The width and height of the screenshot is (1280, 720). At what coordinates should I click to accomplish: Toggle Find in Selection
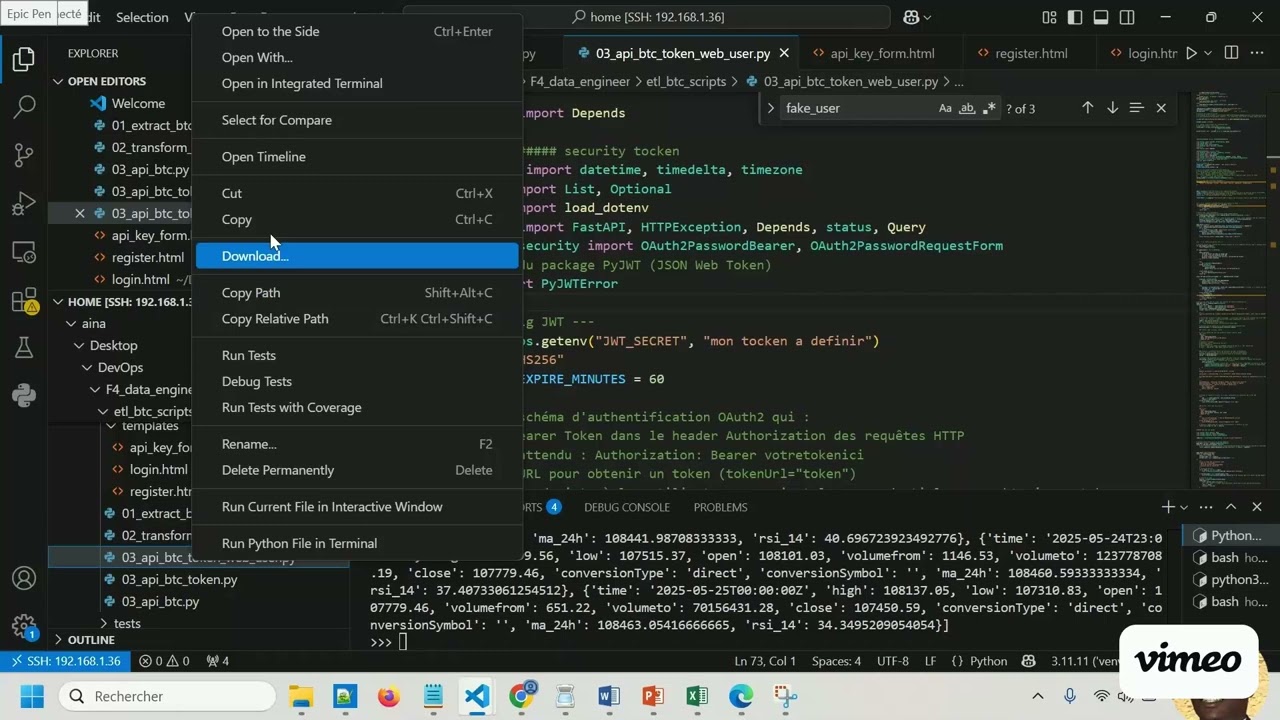(1136, 108)
